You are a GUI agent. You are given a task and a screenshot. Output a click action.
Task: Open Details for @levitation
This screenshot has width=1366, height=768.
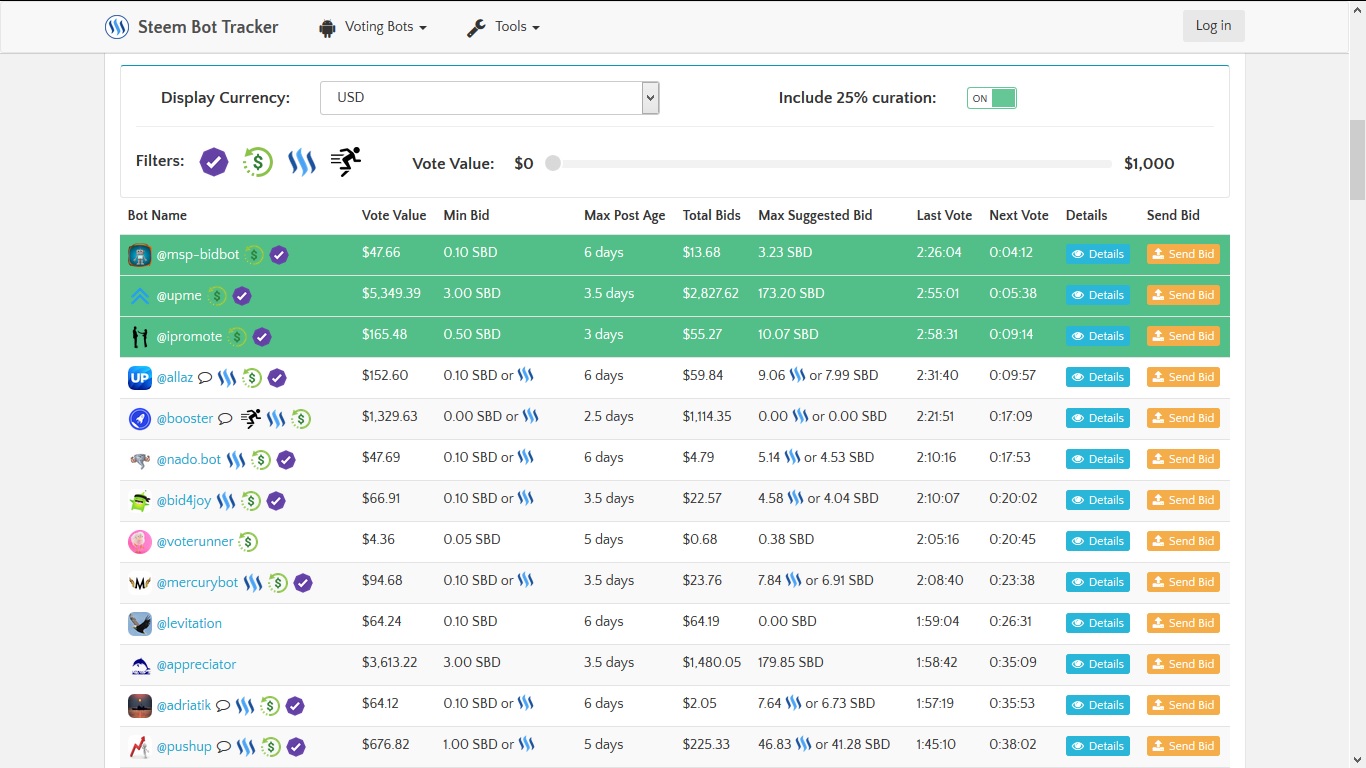(x=1098, y=623)
